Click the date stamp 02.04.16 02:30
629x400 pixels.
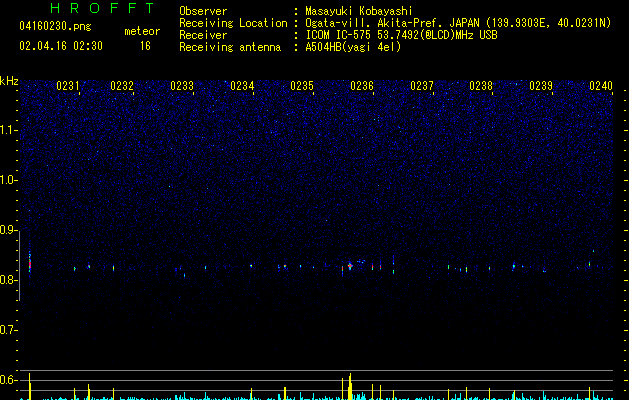point(61,46)
